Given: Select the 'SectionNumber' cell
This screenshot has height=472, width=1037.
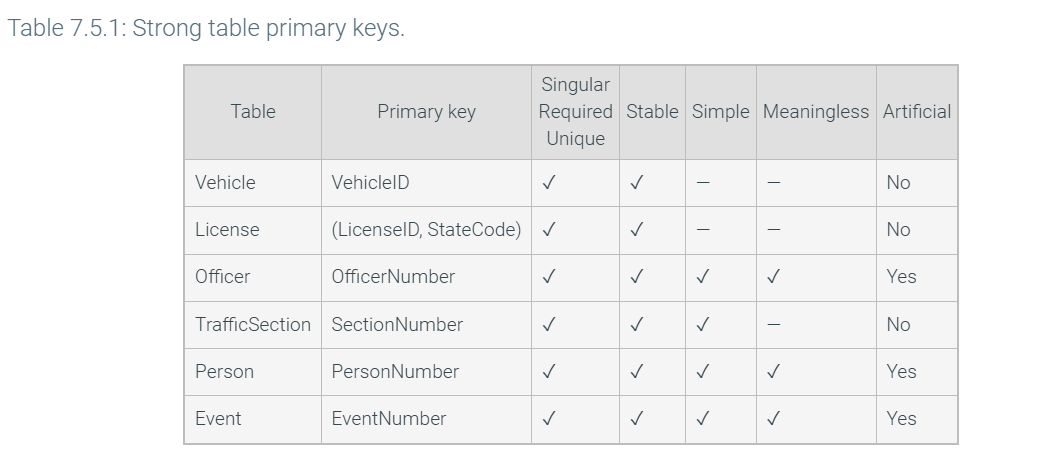Looking at the screenshot, I should point(397,325).
